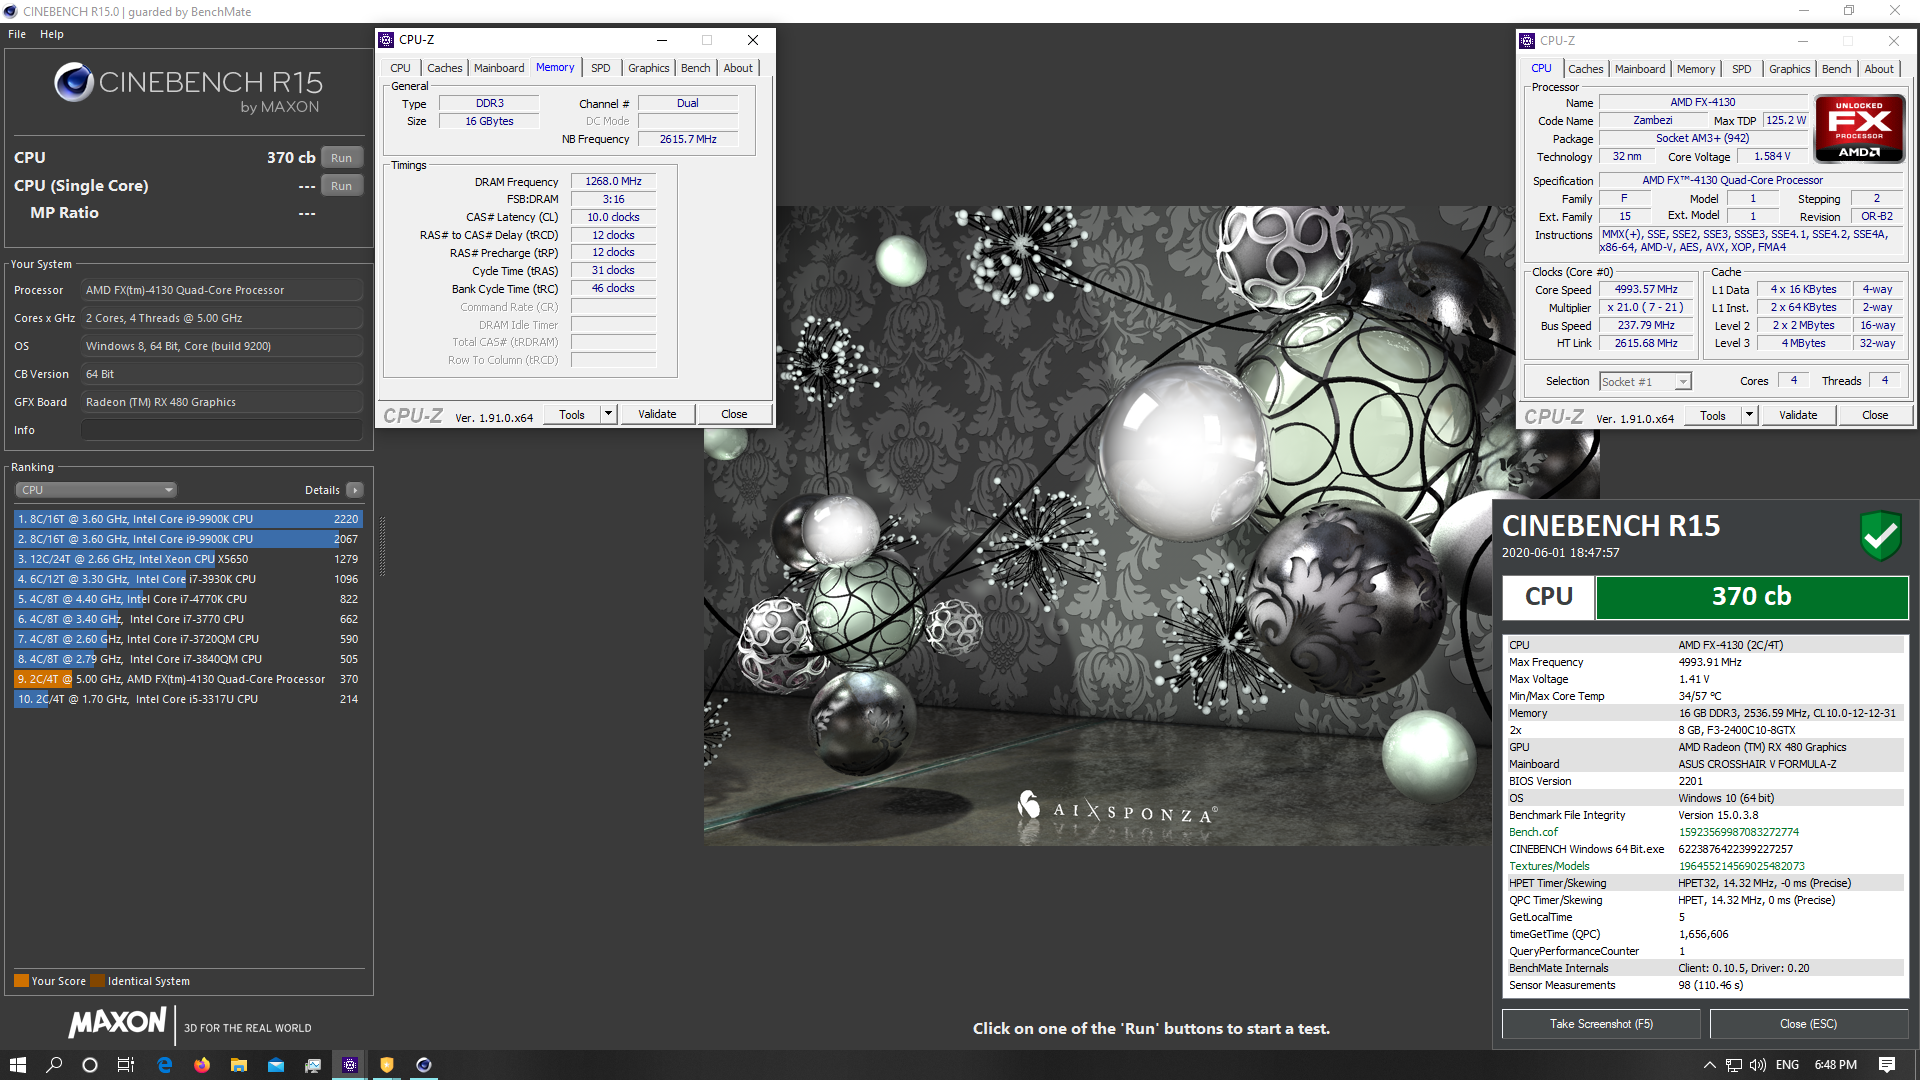Screen dimensions: 1920x1080
Task: Click the Windows Start button
Action: [17, 1065]
